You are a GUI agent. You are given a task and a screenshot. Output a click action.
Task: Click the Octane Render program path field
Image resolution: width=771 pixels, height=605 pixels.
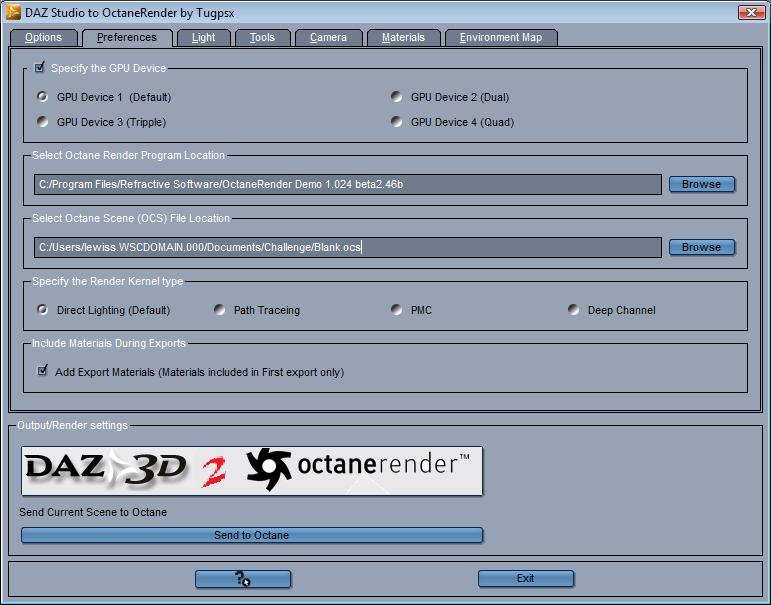point(348,184)
